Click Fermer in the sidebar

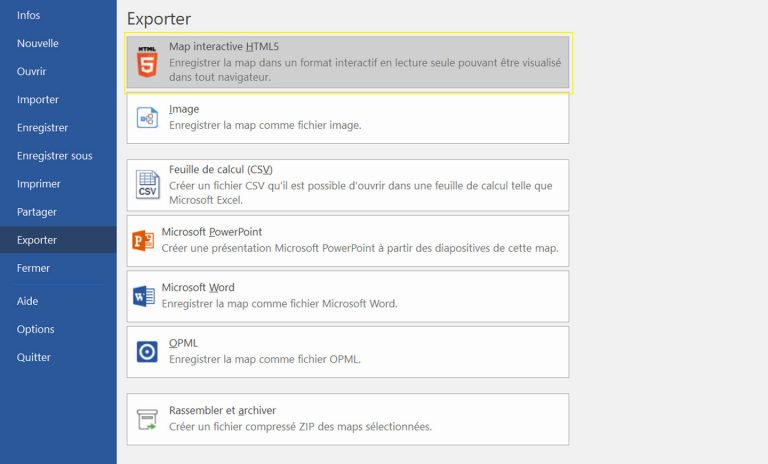click(x=33, y=268)
